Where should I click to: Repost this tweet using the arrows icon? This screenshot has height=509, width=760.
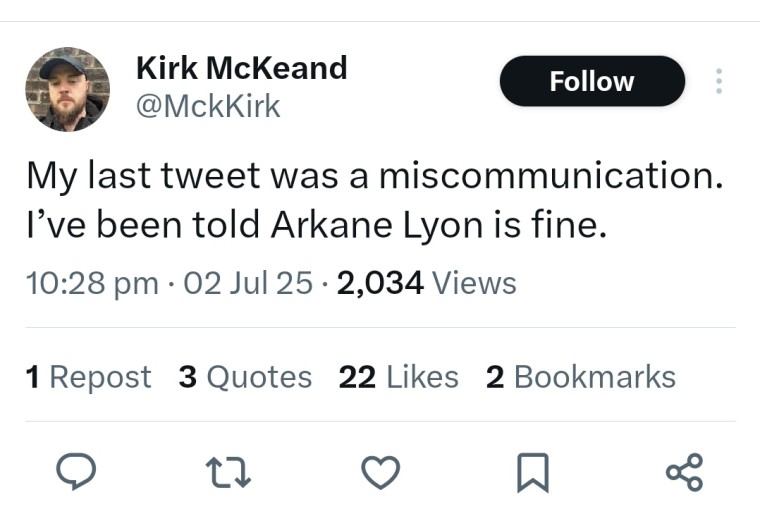pos(228,473)
